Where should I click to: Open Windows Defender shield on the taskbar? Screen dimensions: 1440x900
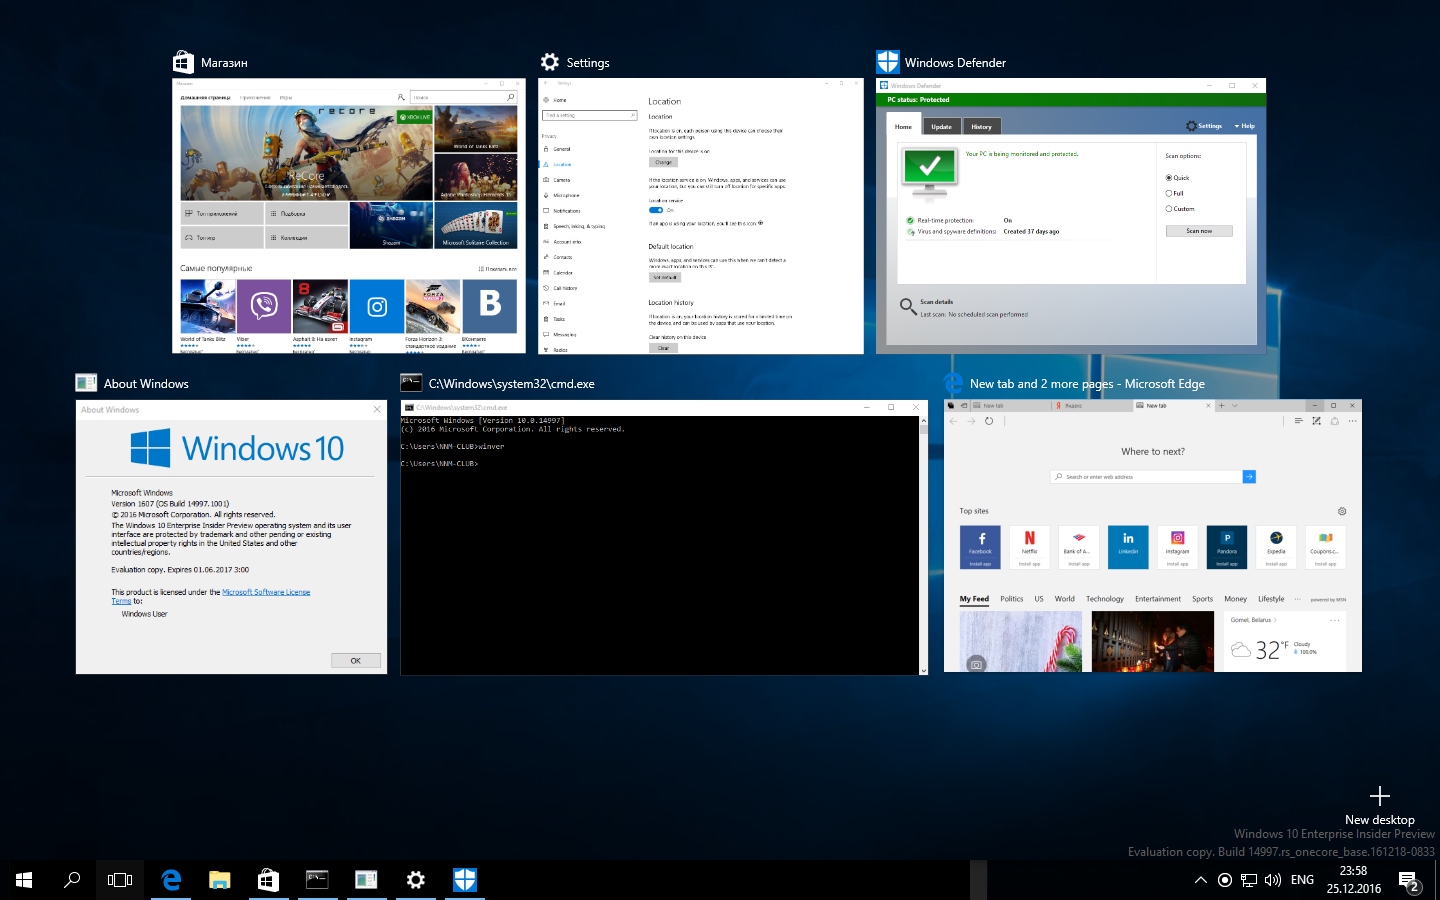464,880
